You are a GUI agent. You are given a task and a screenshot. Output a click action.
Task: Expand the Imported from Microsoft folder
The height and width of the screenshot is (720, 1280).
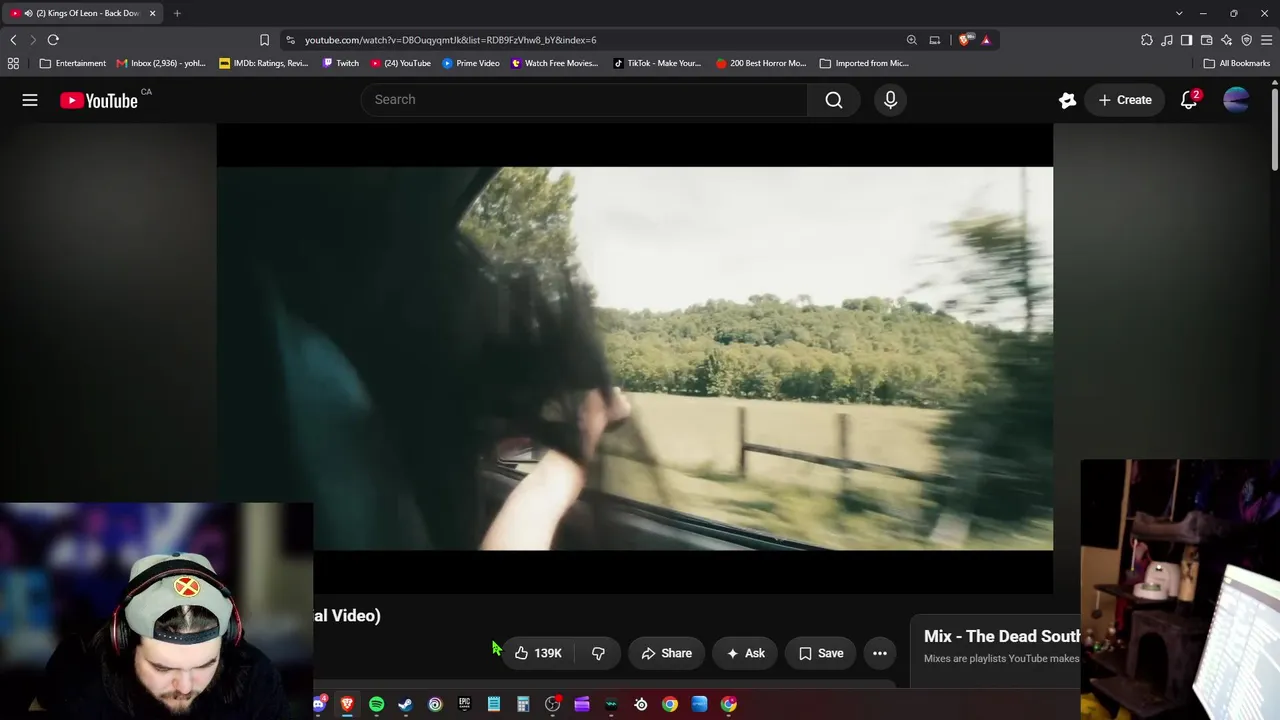click(864, 63)
